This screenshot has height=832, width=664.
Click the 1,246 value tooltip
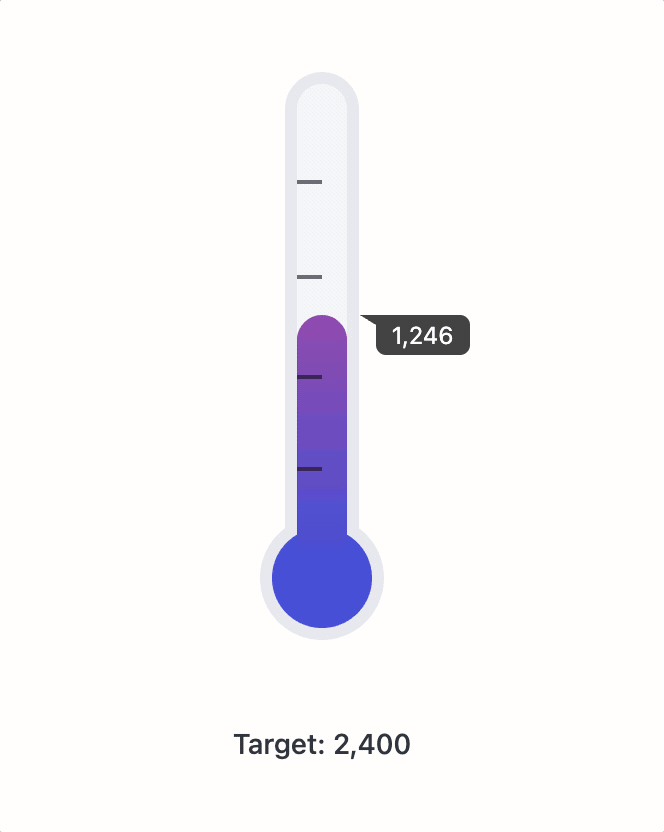[423, 336]
